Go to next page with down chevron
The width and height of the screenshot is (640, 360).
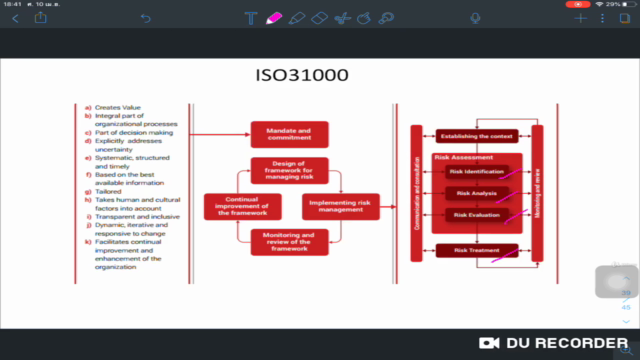(626, 322)
